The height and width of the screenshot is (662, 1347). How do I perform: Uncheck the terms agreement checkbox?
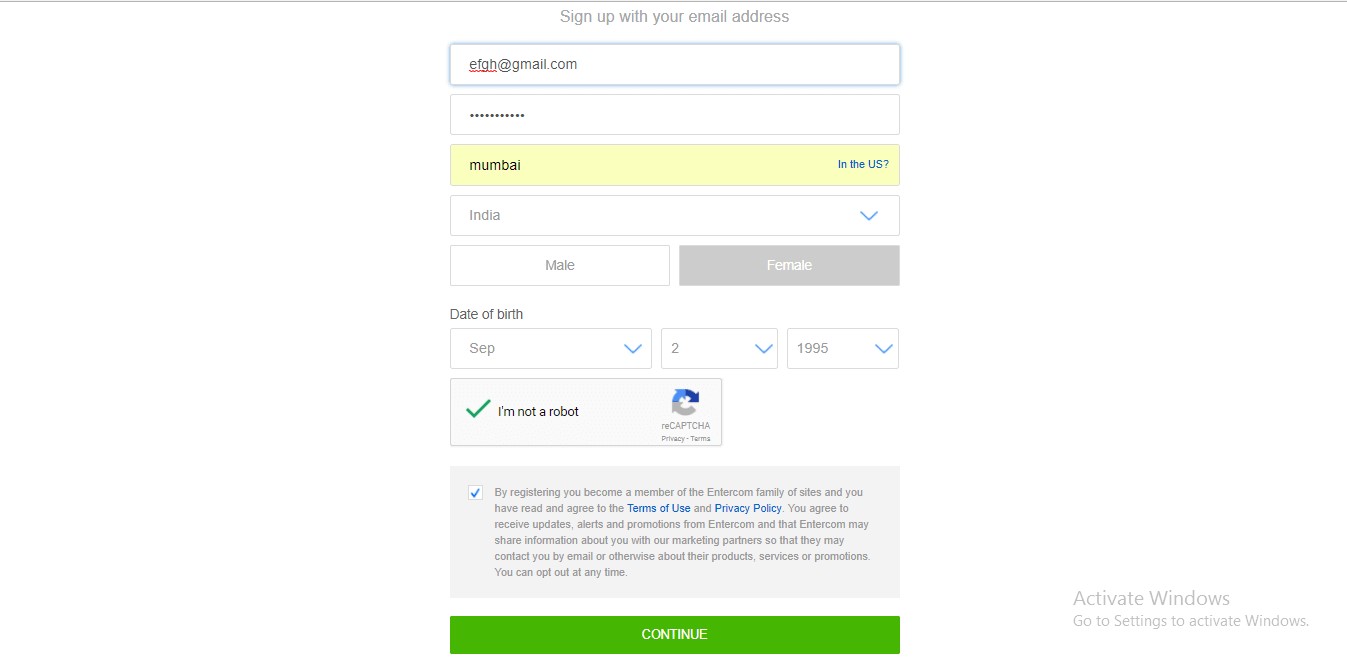[x=475, y=493]
